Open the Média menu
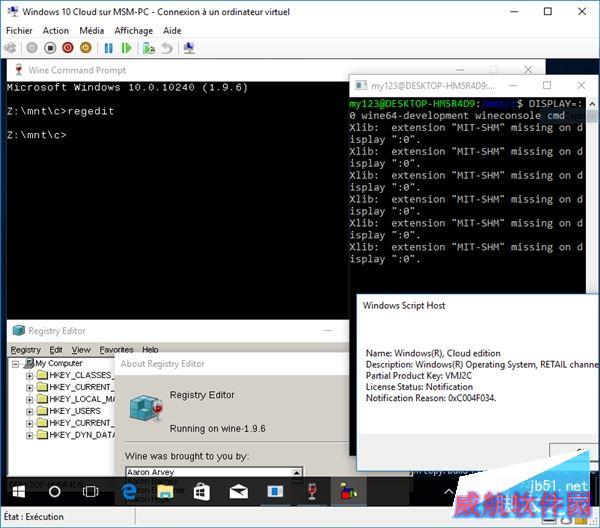Image resolution: width=600 pixels, height=528 pixels. [91, 31]
